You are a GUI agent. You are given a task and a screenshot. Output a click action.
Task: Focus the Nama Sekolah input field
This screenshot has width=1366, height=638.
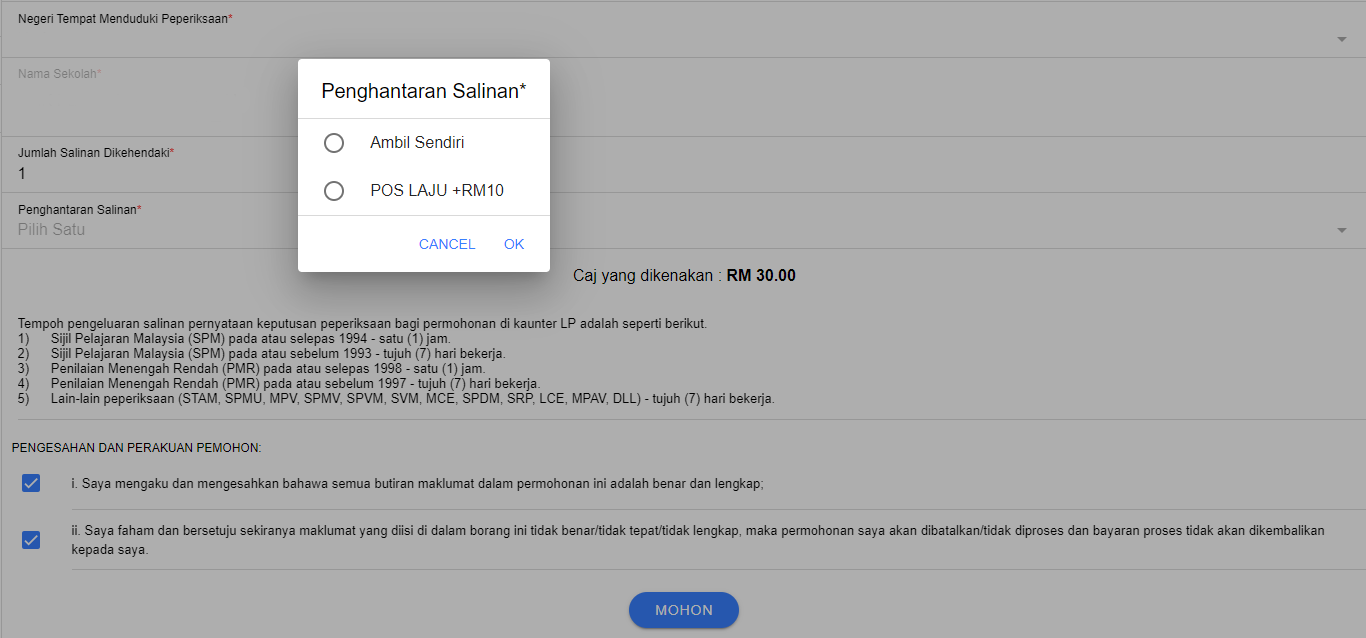tap(150, 100)
